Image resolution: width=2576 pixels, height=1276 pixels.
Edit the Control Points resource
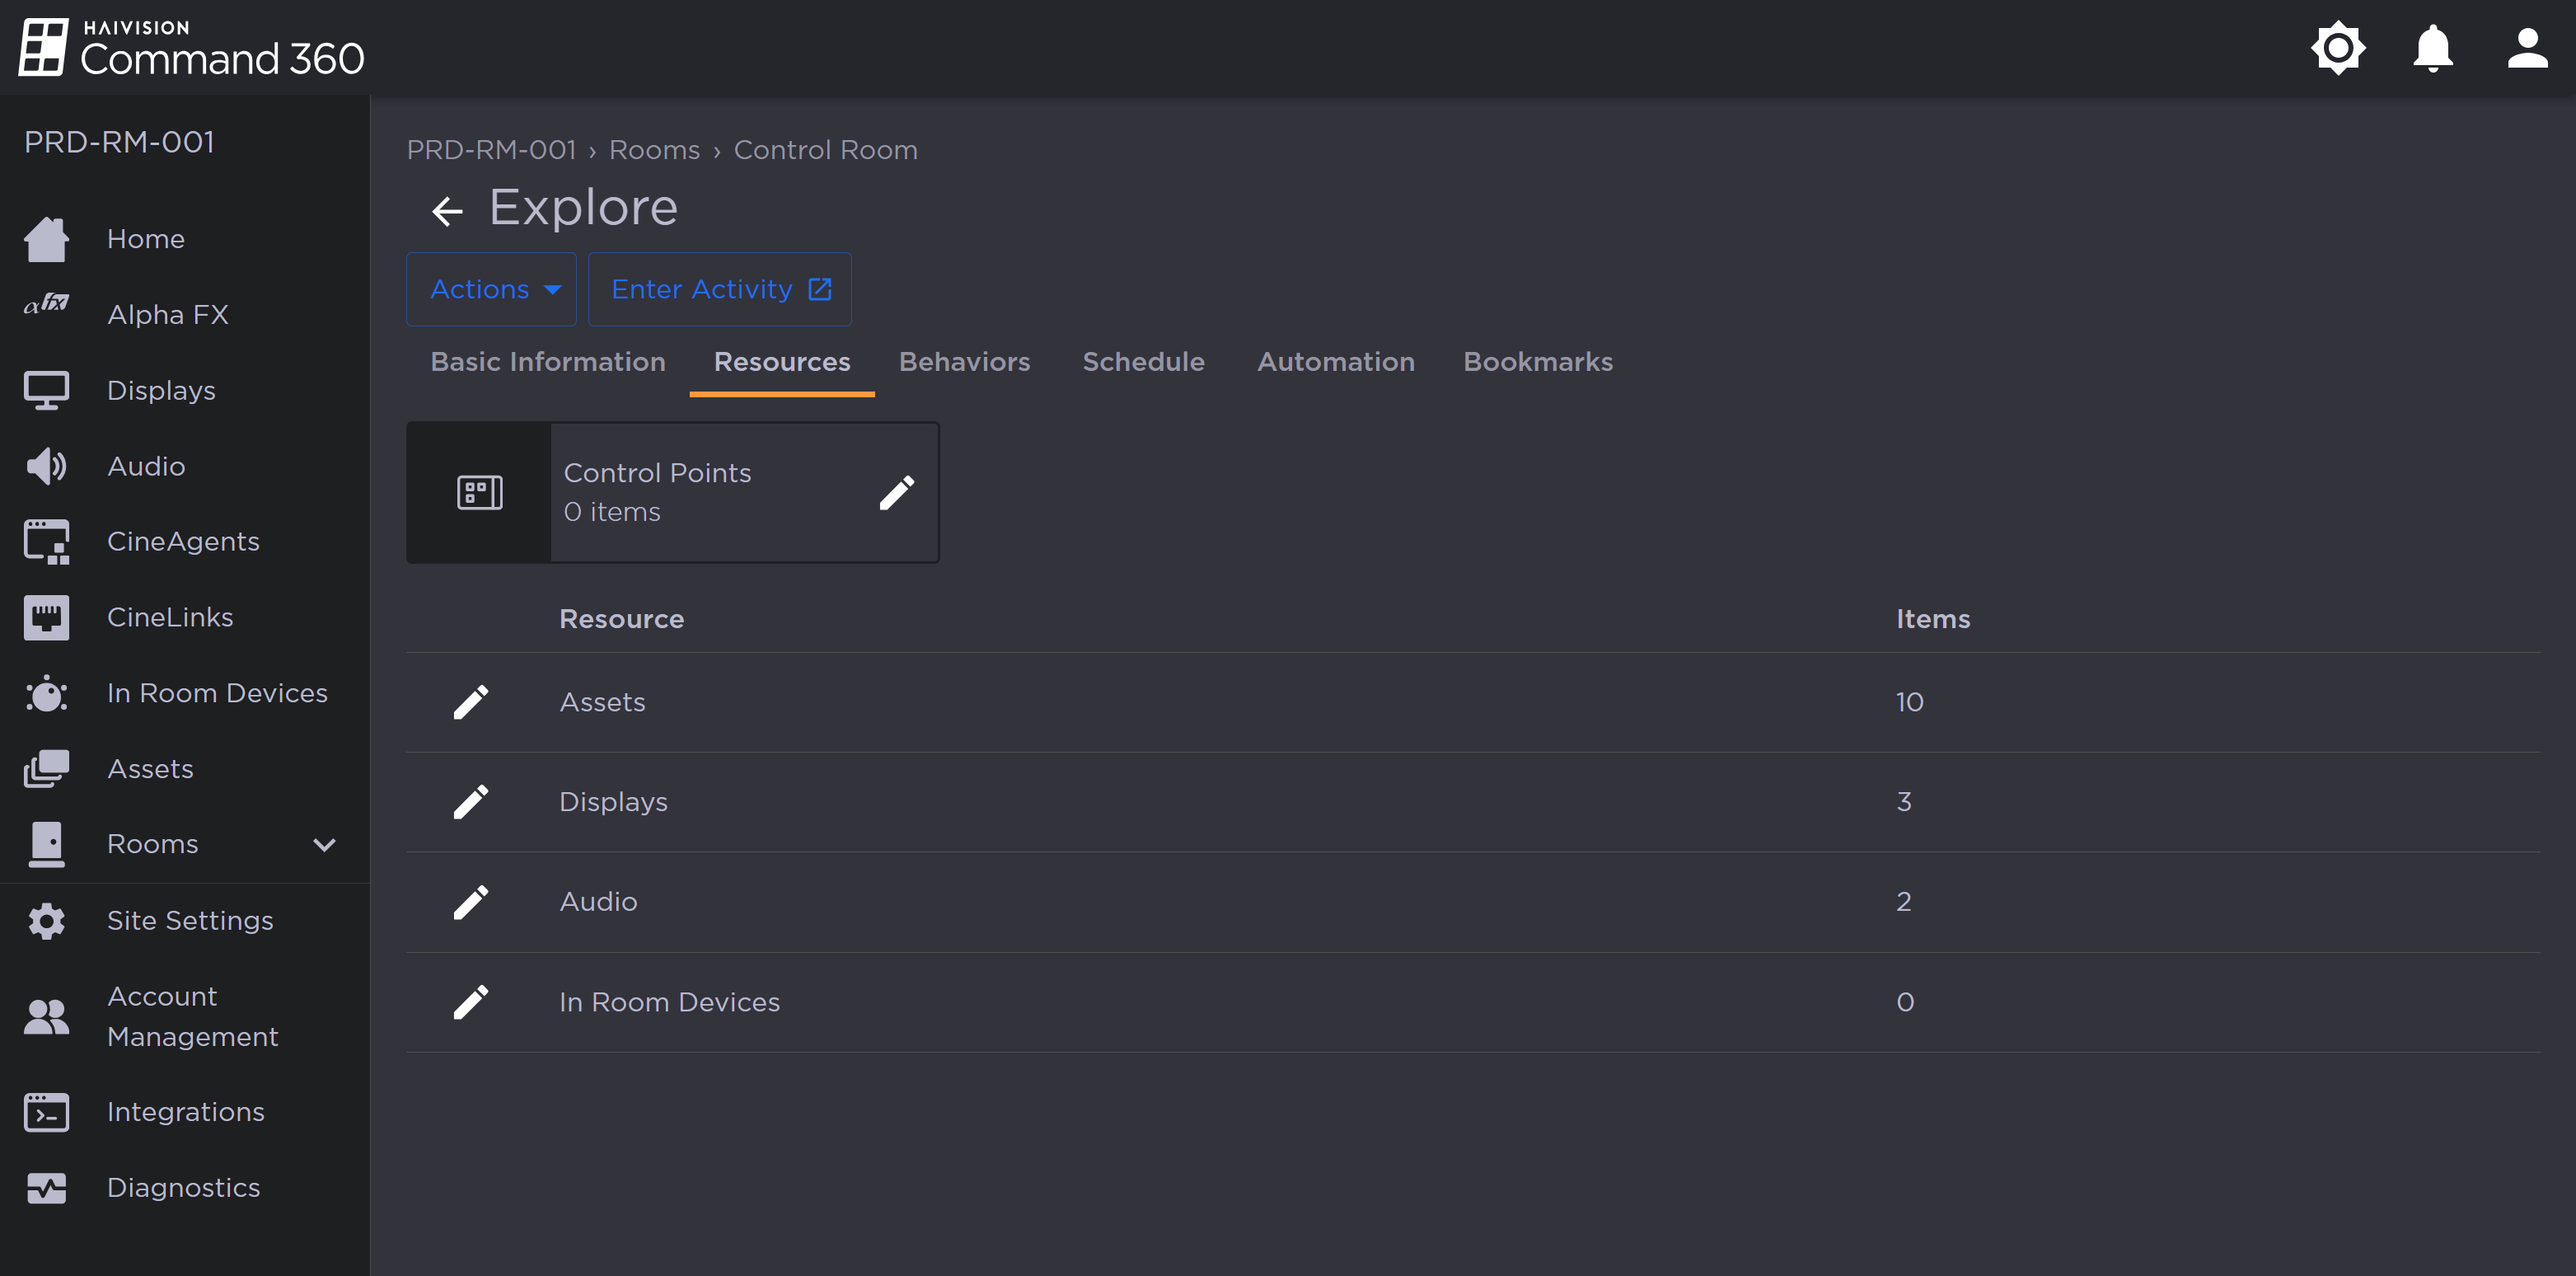coord(897,491)
